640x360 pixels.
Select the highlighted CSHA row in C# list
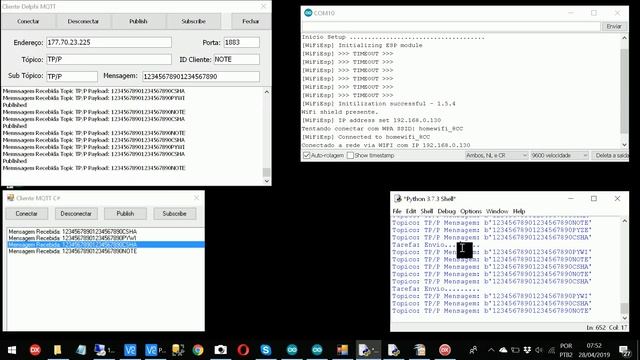[x=106, y=244]
